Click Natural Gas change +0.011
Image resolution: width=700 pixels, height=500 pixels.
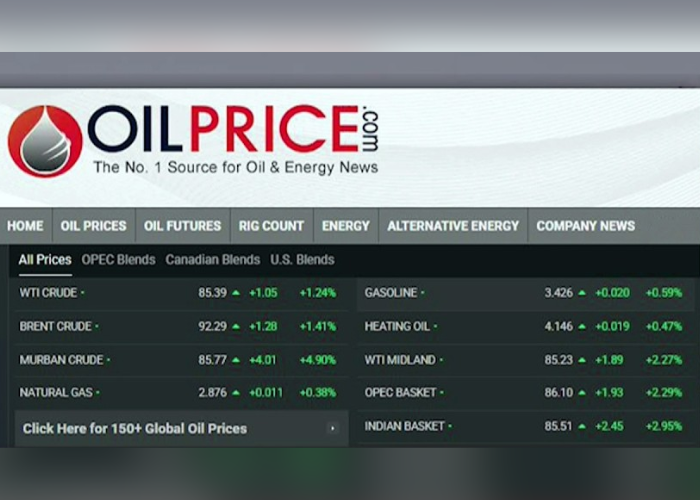click(266, 393)
